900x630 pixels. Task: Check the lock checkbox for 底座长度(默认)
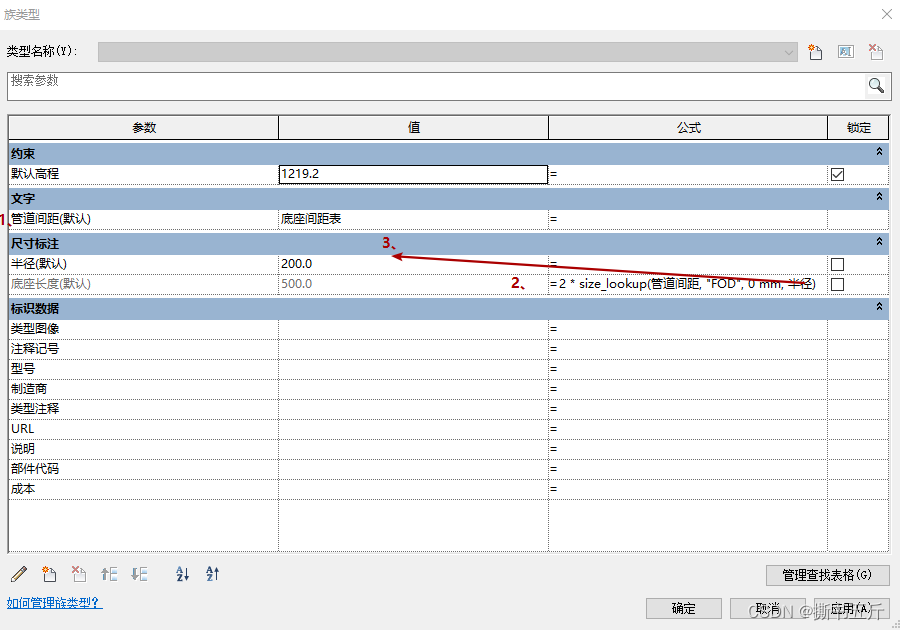click(x=837, y=283)
